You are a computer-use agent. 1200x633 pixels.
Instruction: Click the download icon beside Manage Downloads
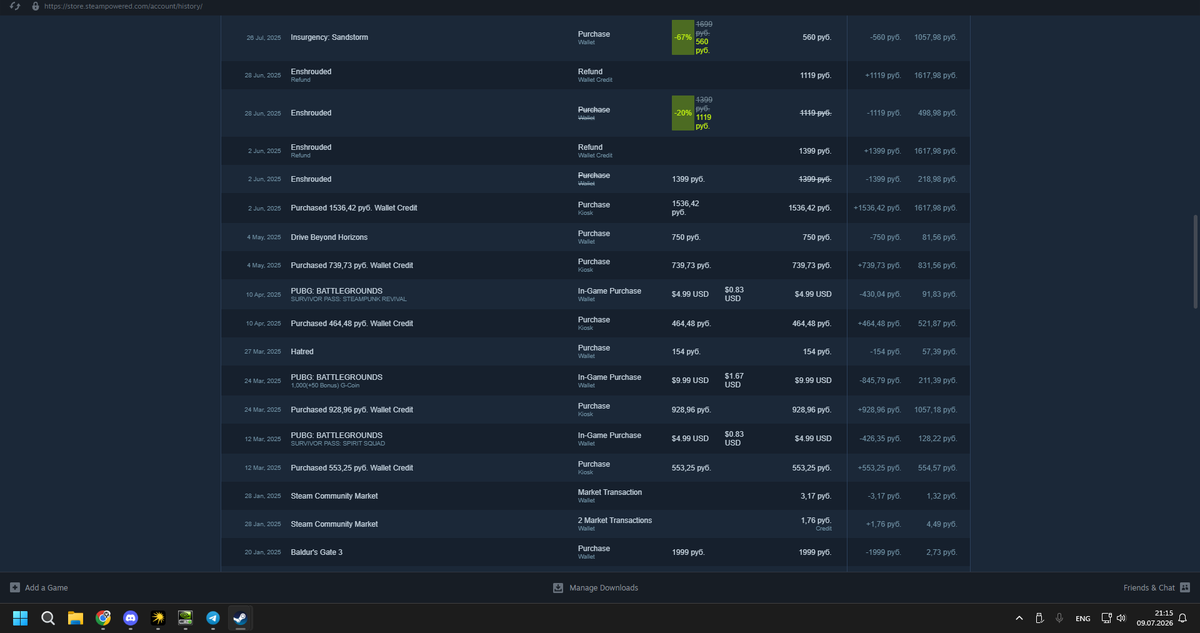[558, 587]
